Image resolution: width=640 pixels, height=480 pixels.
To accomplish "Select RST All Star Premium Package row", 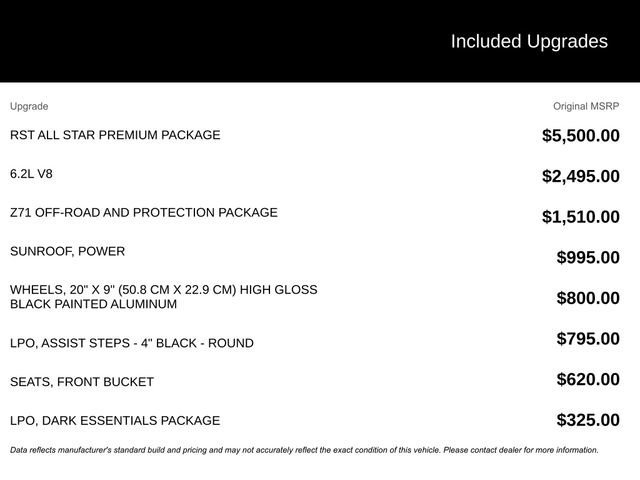I will [x=115, y=135].
